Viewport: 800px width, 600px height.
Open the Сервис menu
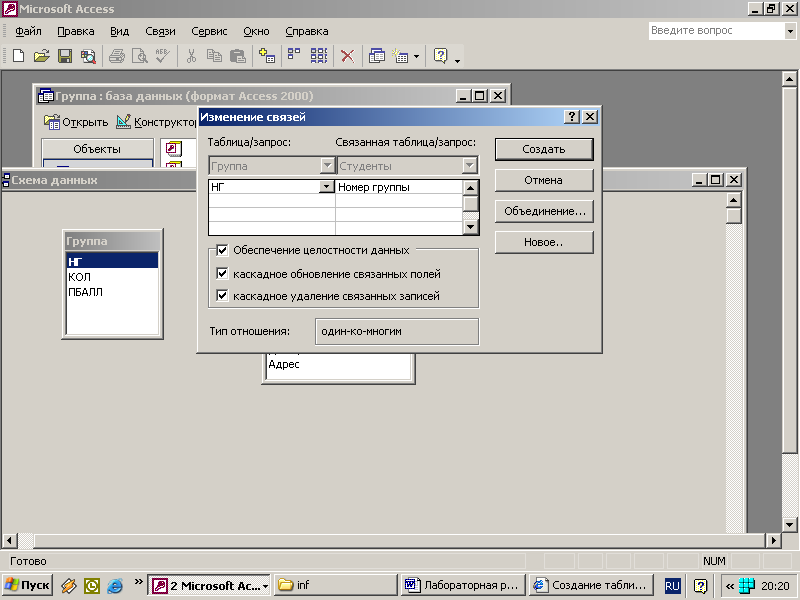209,31
